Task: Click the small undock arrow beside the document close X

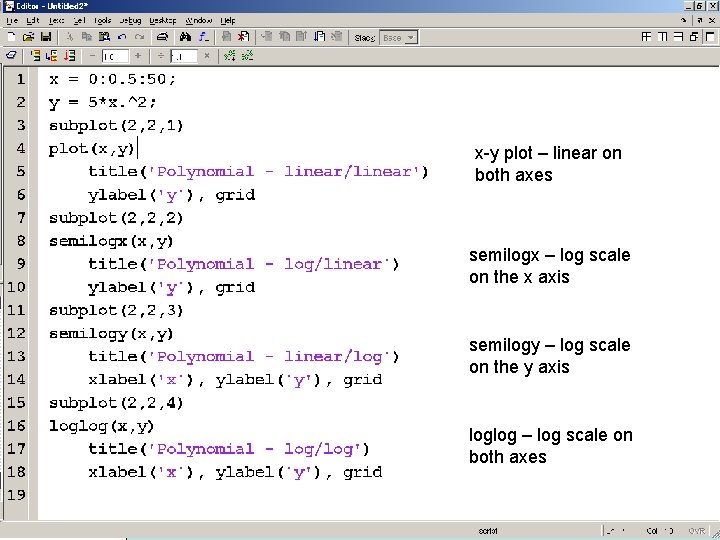Action: click(700, 20)
